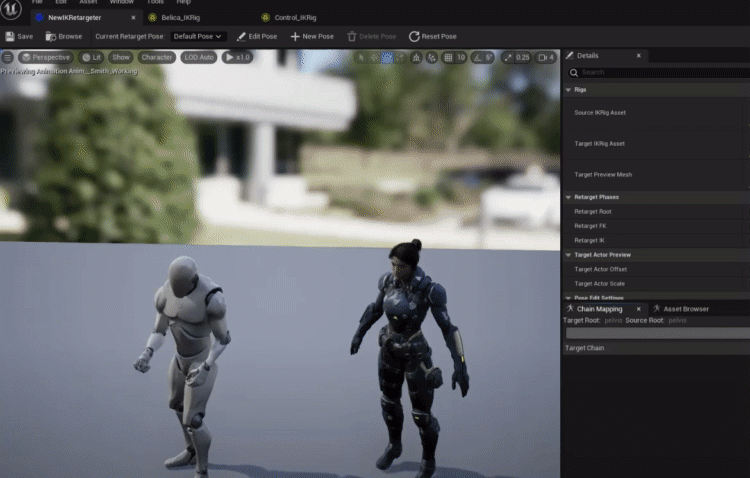The width and height of the screenshot is (750, 478).
Task: Toggle world/local coordinate system icon
Action: [416, 57]
